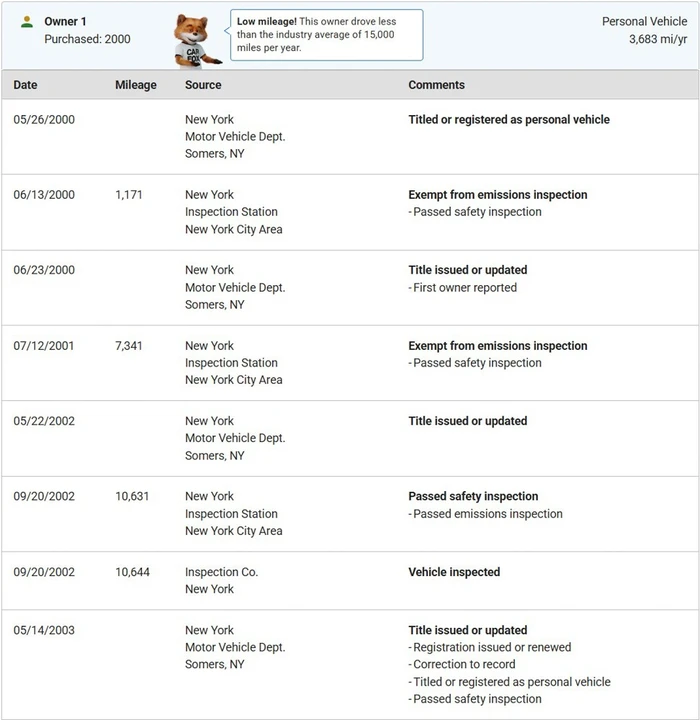Click the Comments column header
700x720 pixels.
click(x=436, y=85)
